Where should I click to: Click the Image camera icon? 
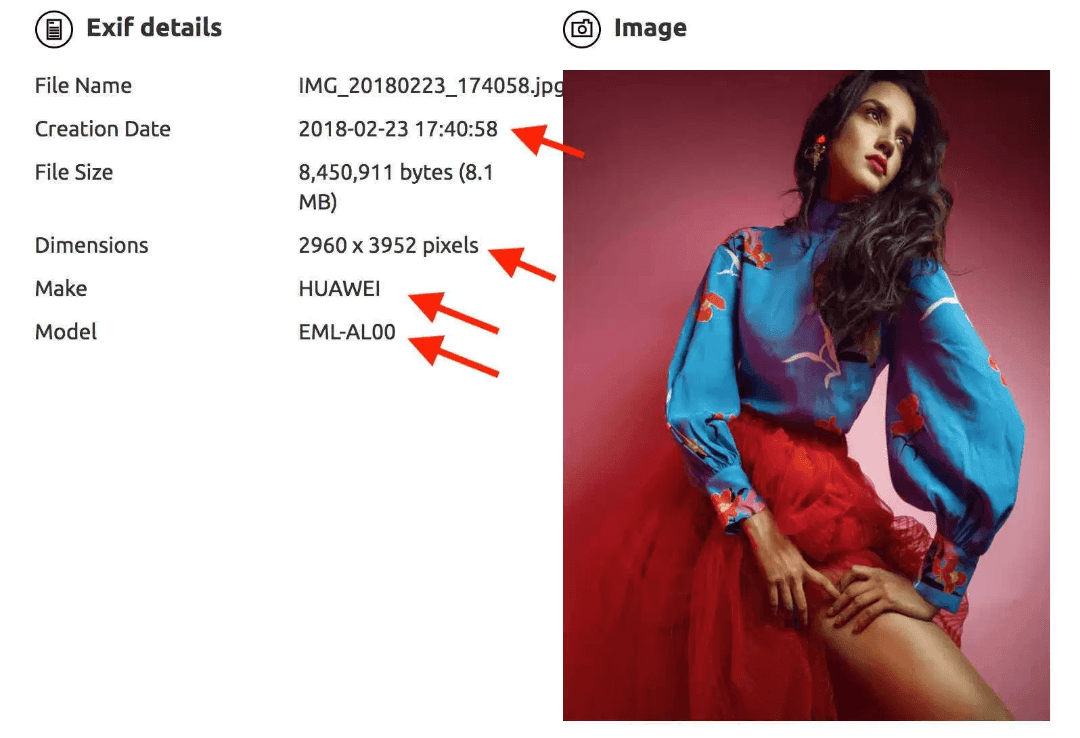[581, 29]
